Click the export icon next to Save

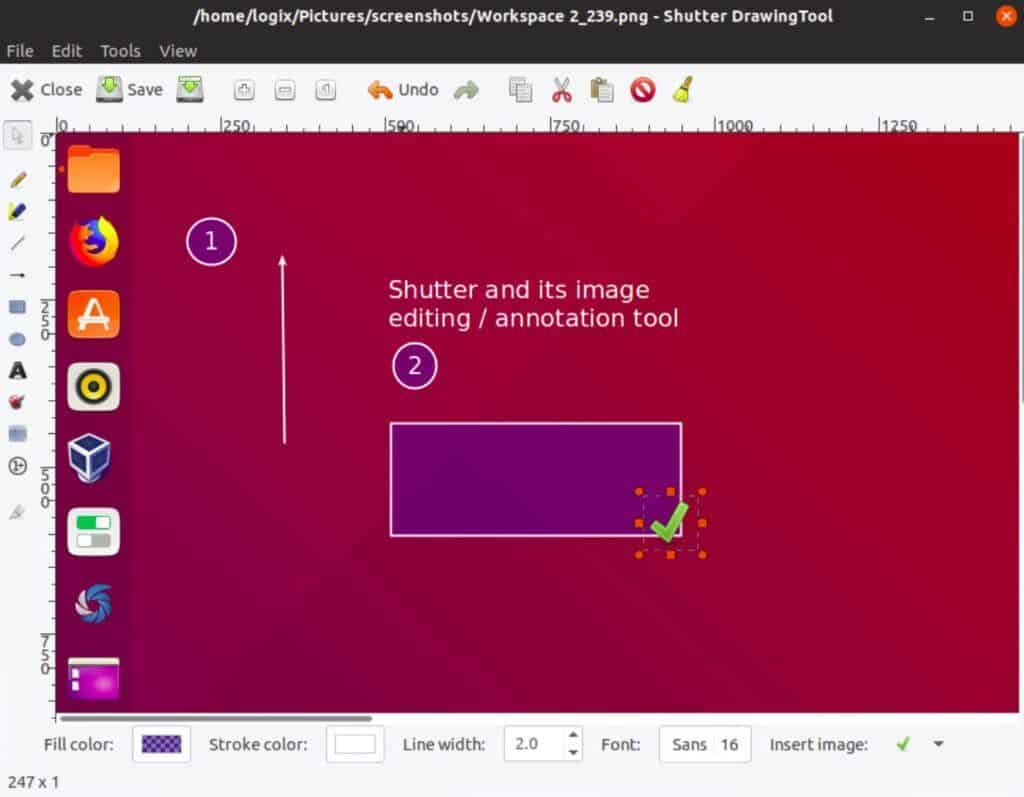[189, 89]
